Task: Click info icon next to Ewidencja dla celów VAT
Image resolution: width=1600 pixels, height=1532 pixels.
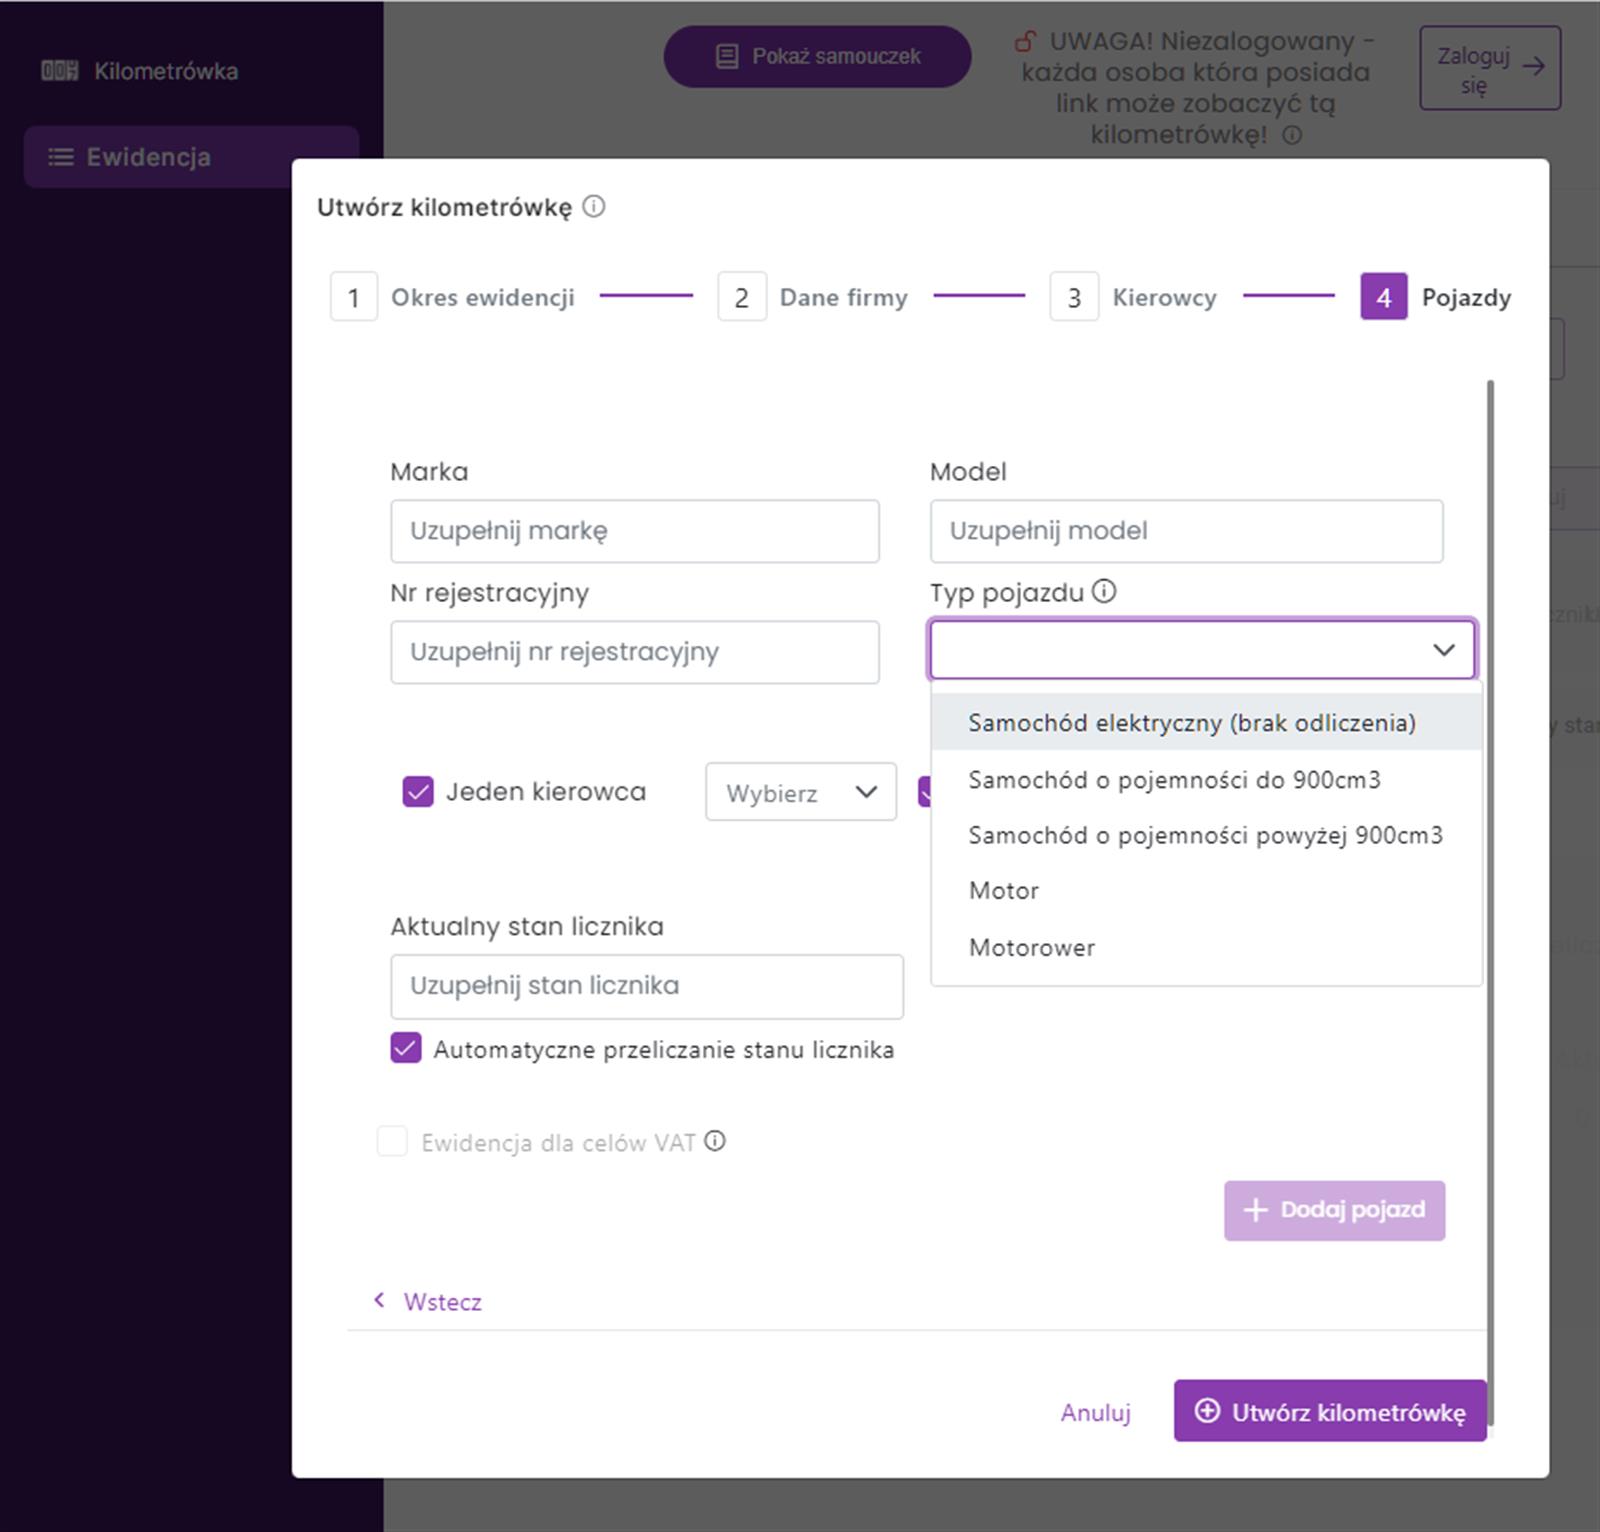Action: [x=715, y=1141]
